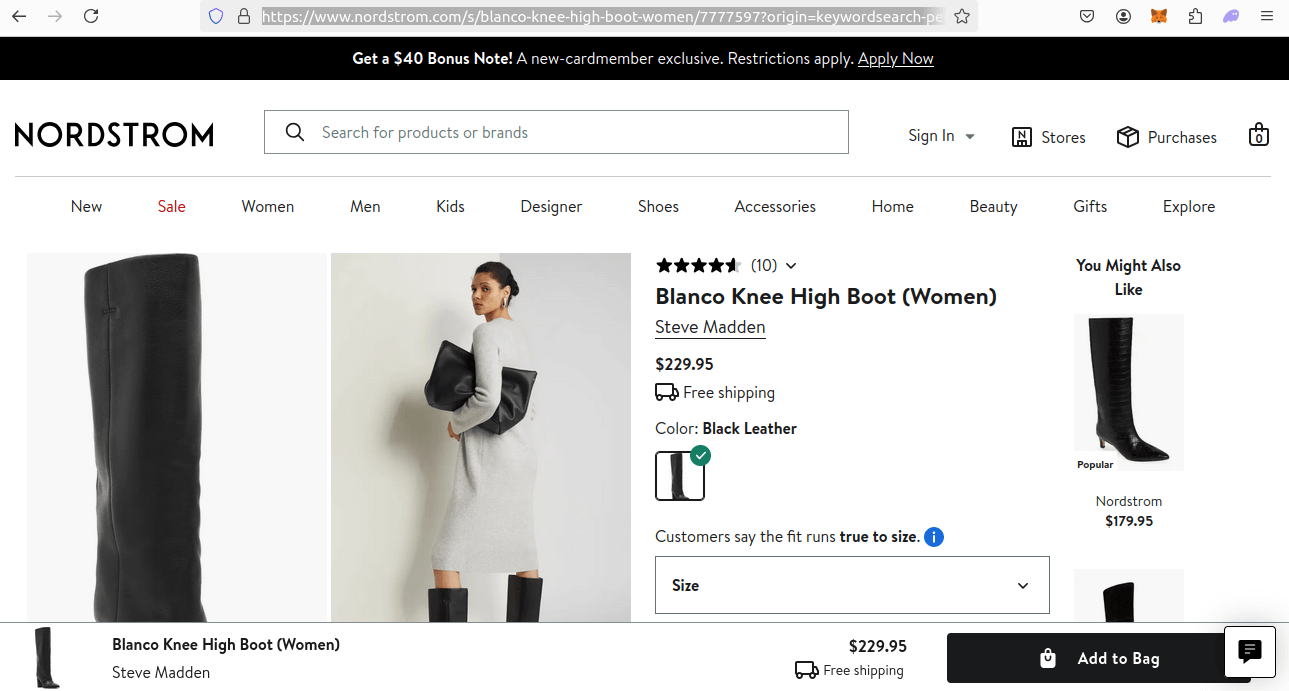Click the Nordstrom label under recommended boot
1289x691 pixels.
(x=1129, y=501)
